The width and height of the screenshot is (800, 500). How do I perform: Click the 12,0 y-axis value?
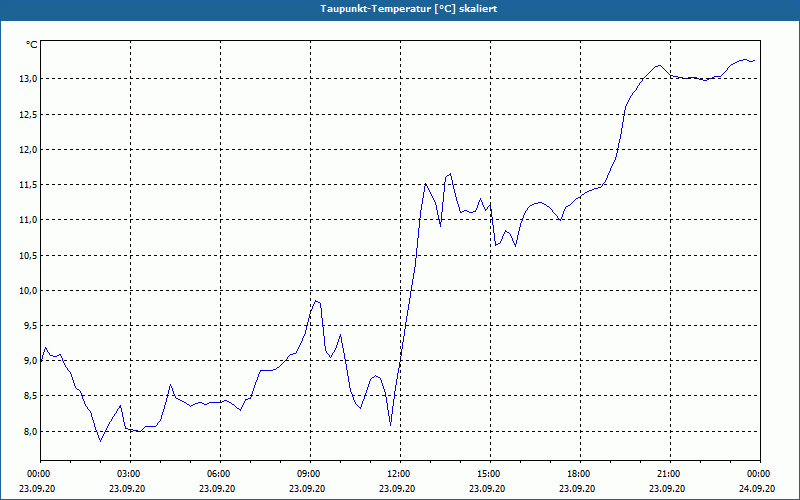click(x=29, y=149)
